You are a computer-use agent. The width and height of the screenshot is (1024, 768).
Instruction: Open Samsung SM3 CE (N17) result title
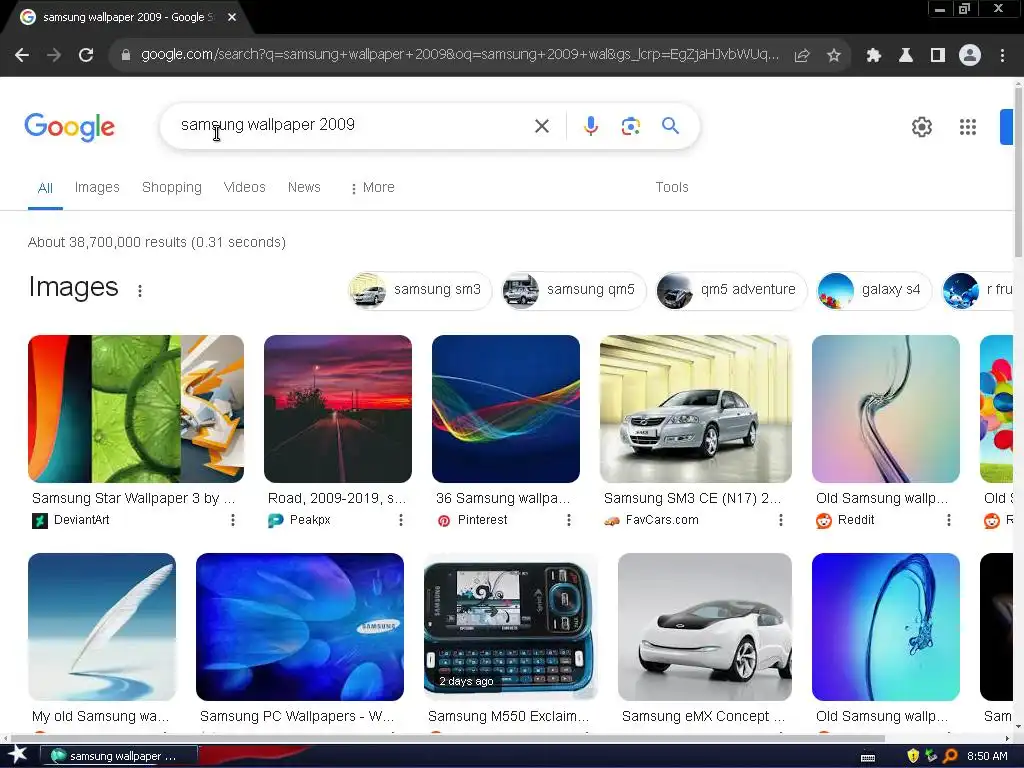click(x=692, y=498)
